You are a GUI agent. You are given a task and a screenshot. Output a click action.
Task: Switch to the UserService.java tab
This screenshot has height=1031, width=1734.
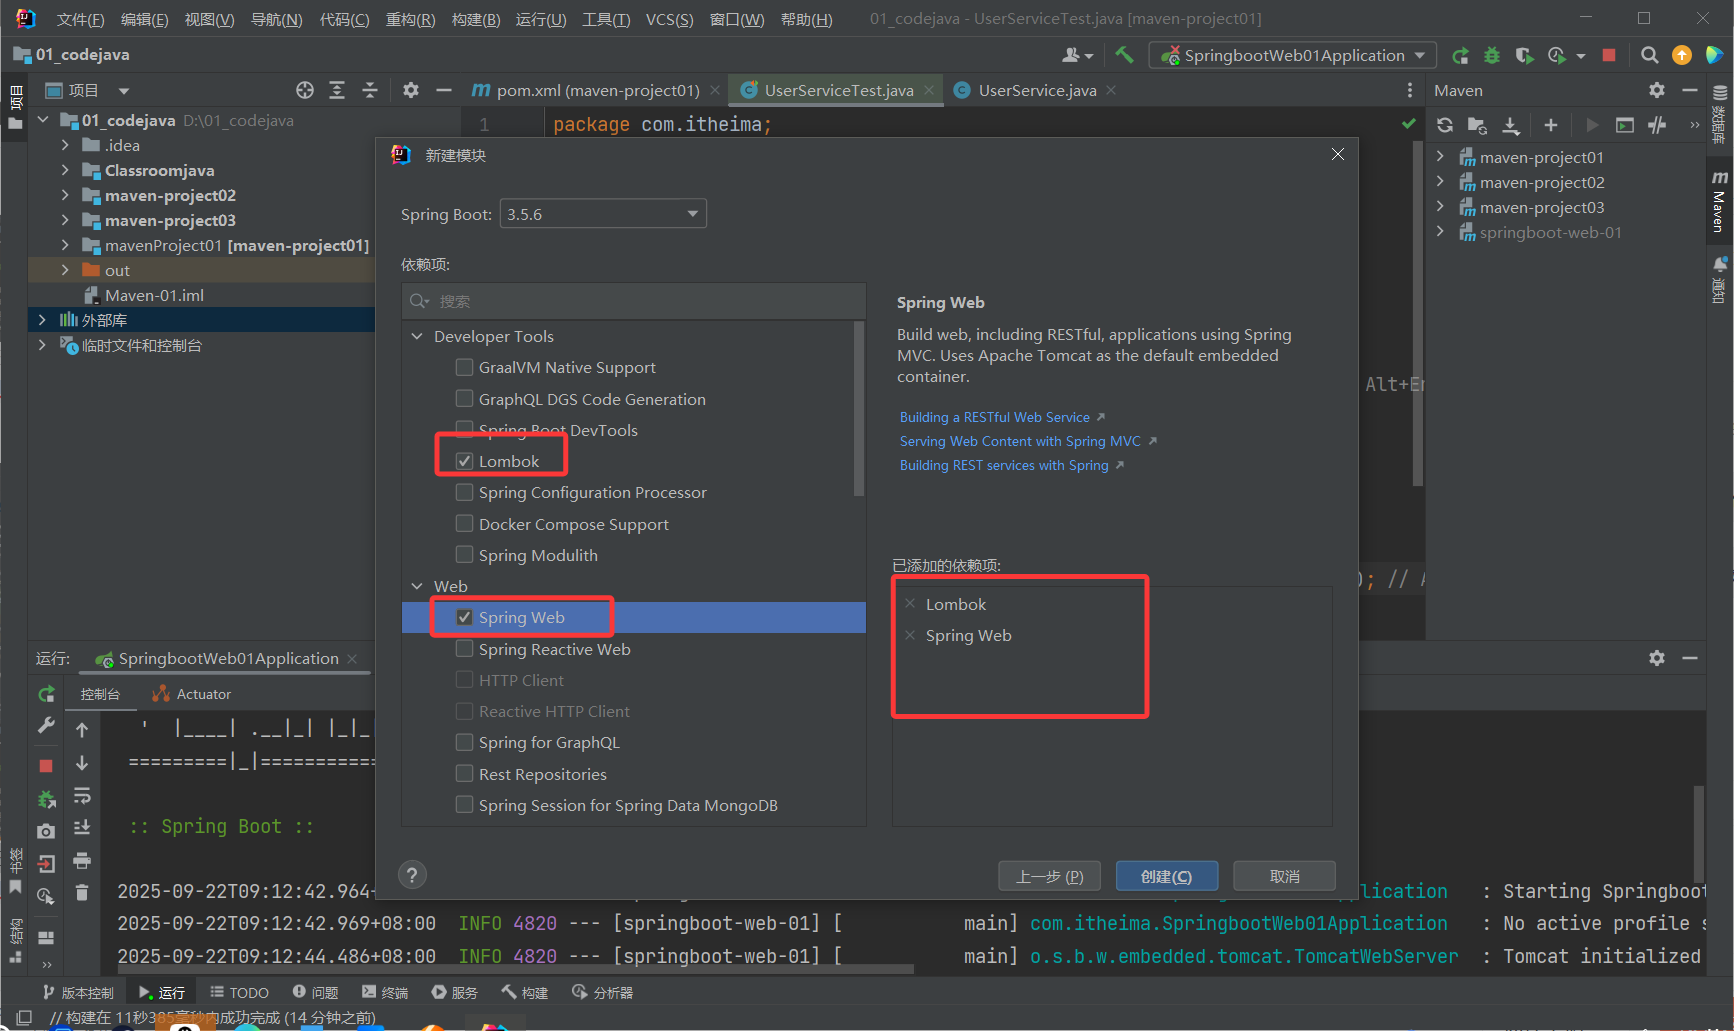[1035, 90]
